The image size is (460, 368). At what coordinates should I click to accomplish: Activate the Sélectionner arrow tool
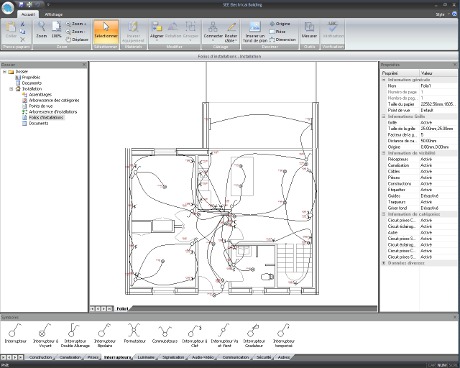(106, 31)
